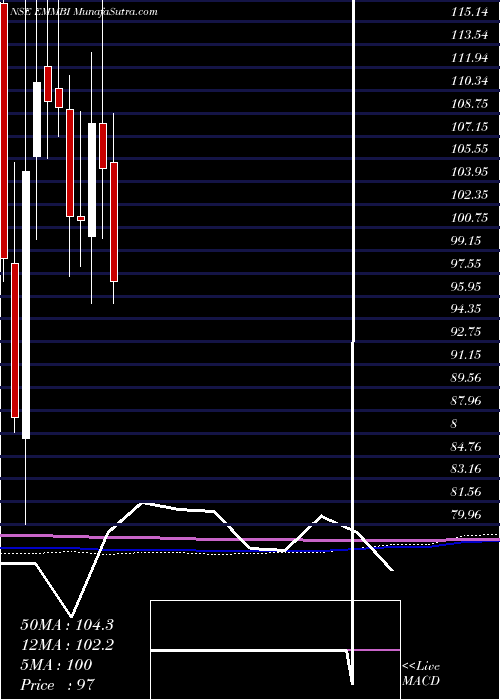Screen dimensions: 500x700
Task: Click the last red candlestick near 97.55
Action: click(x=114, y=222)
